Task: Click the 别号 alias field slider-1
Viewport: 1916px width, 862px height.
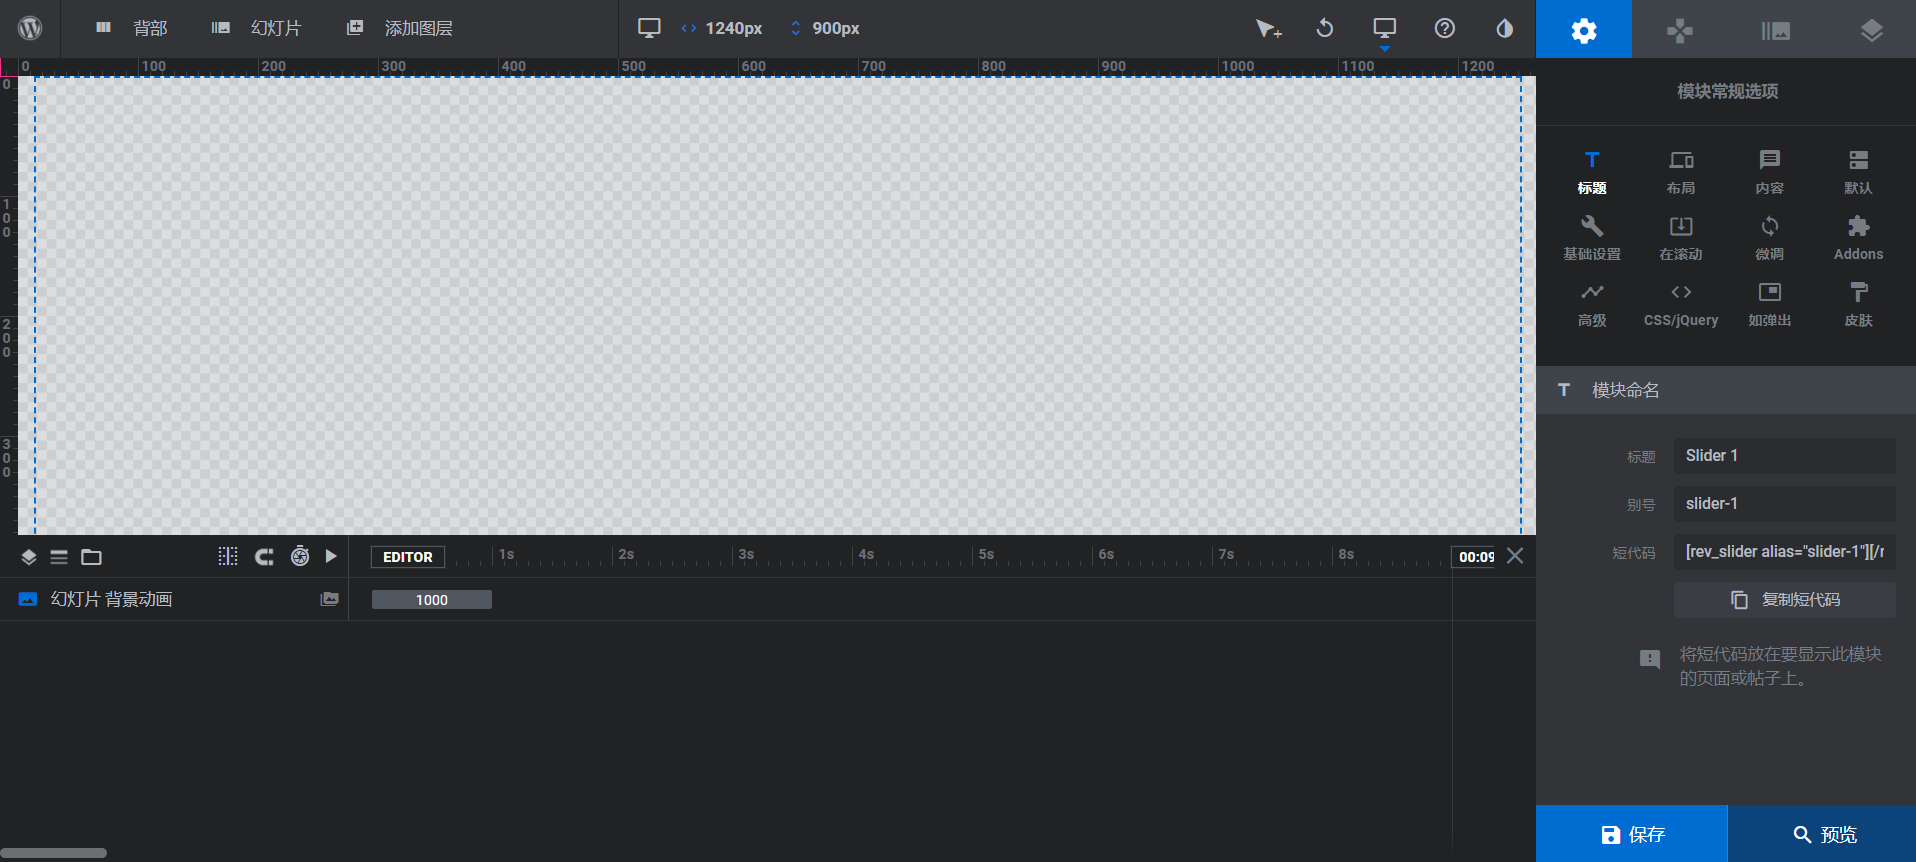Action: click(1785, 504)
